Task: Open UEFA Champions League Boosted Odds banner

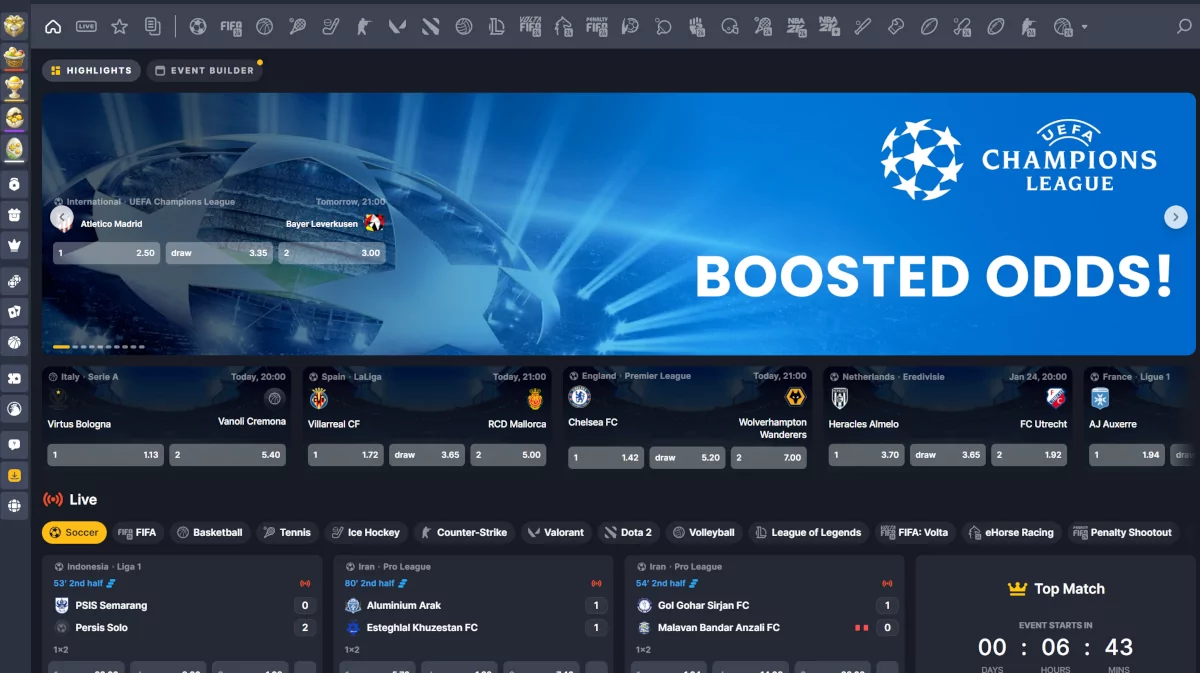Action: coord(618,224)
